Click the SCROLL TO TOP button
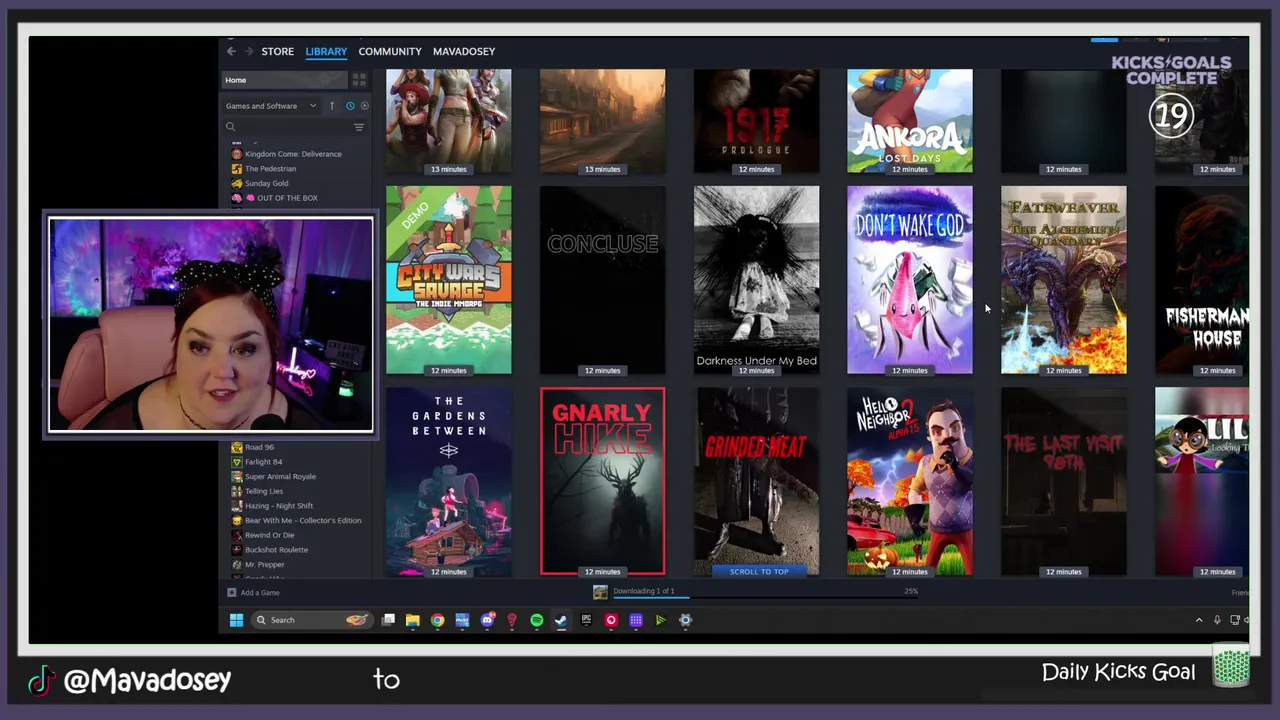1280x720 pixels. (x=758, y=572)
